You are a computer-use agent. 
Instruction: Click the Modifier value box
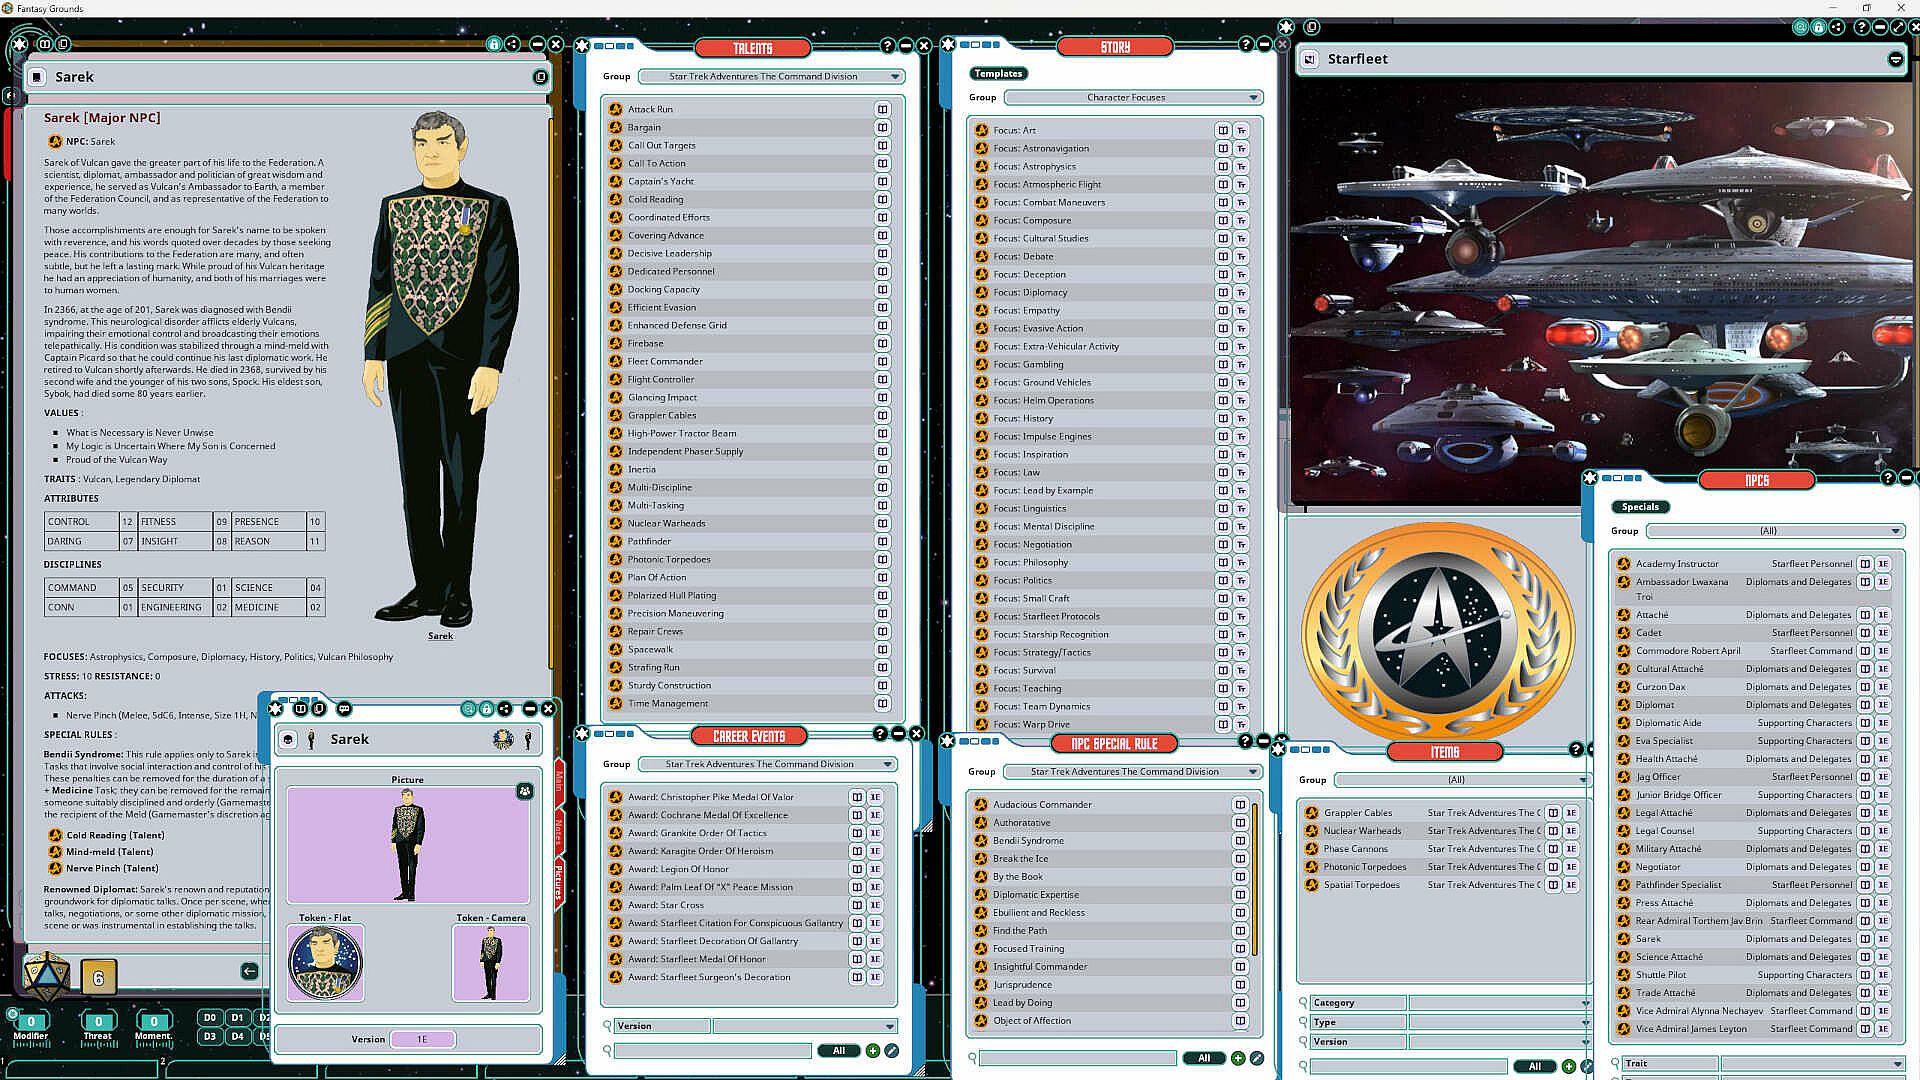pos(30,1022)
